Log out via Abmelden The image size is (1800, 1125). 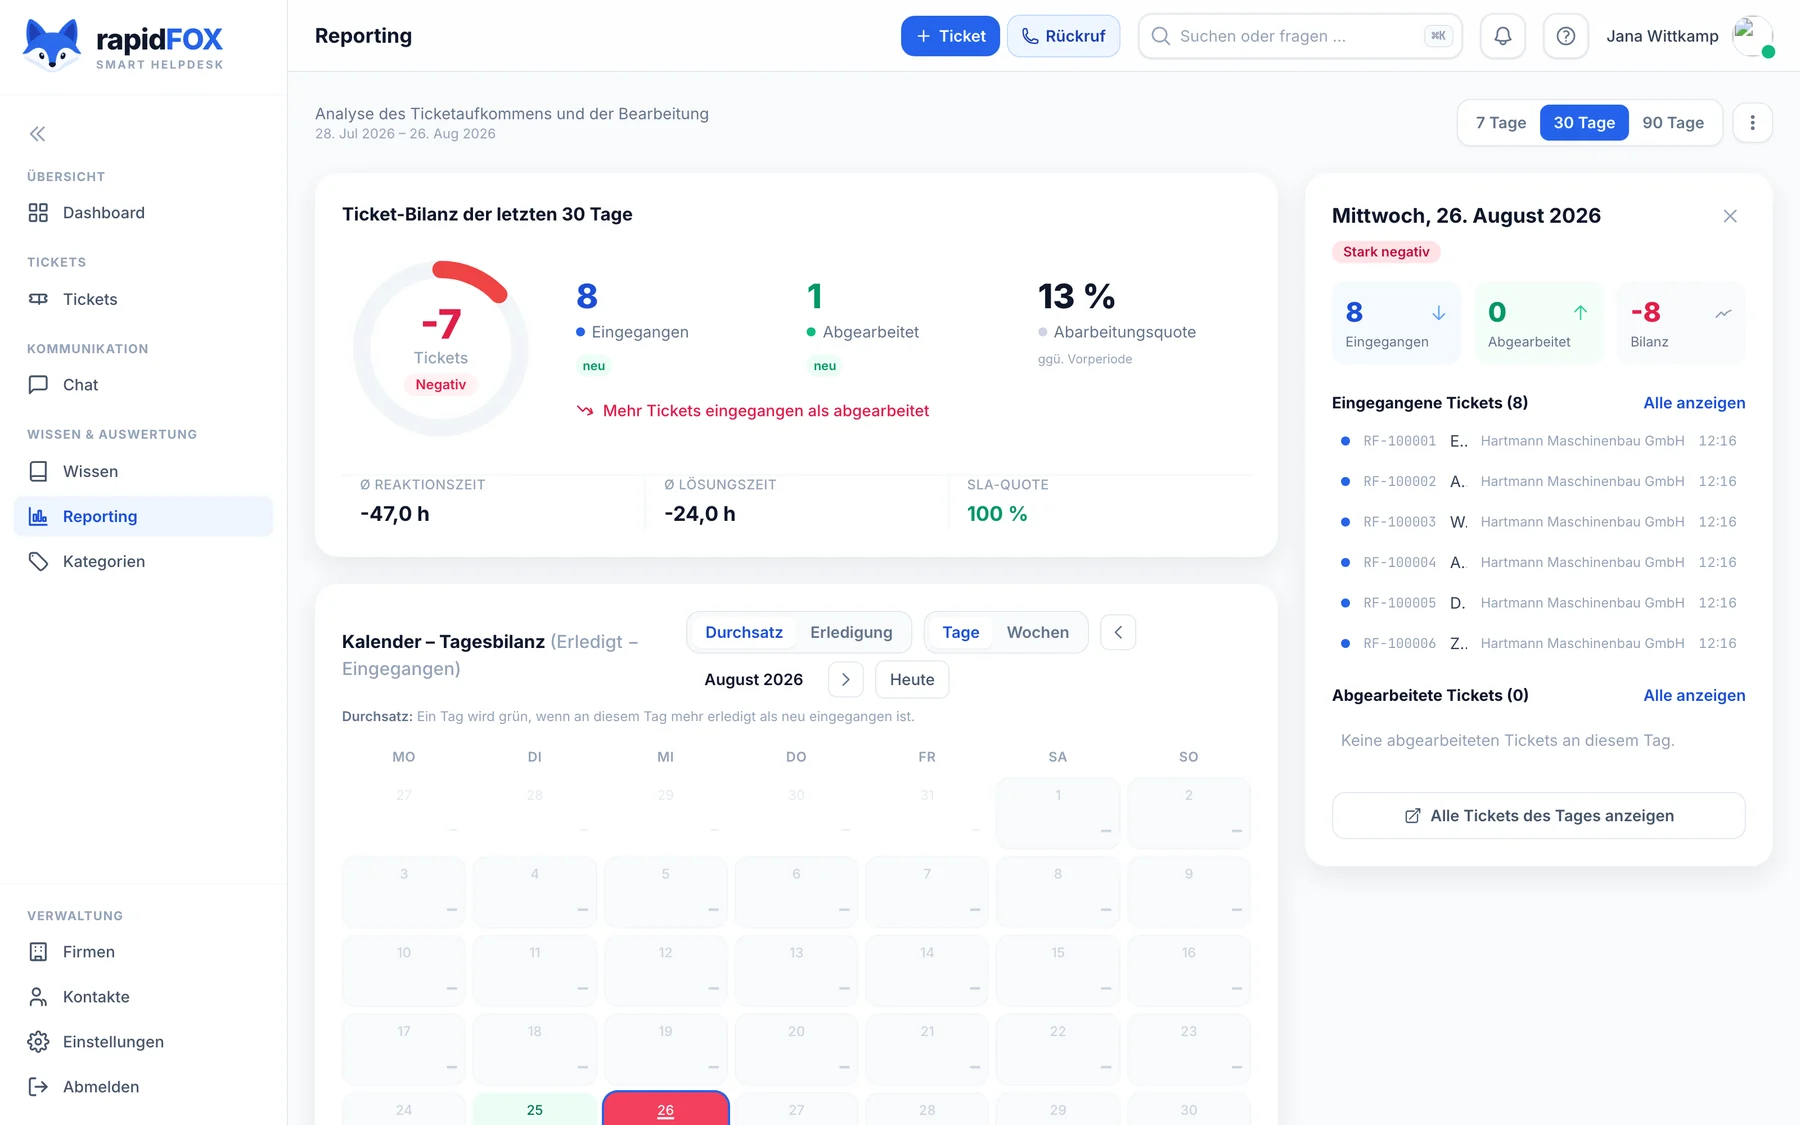[143, 1087]
